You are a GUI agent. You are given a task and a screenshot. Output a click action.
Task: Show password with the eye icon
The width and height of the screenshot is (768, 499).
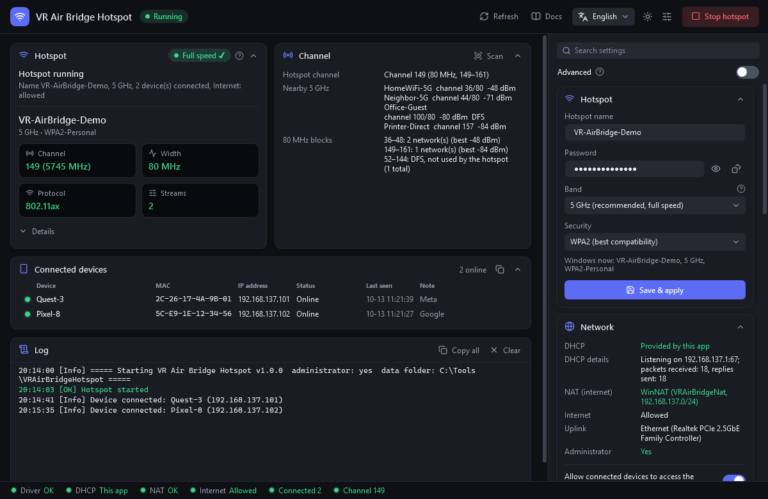716,169
